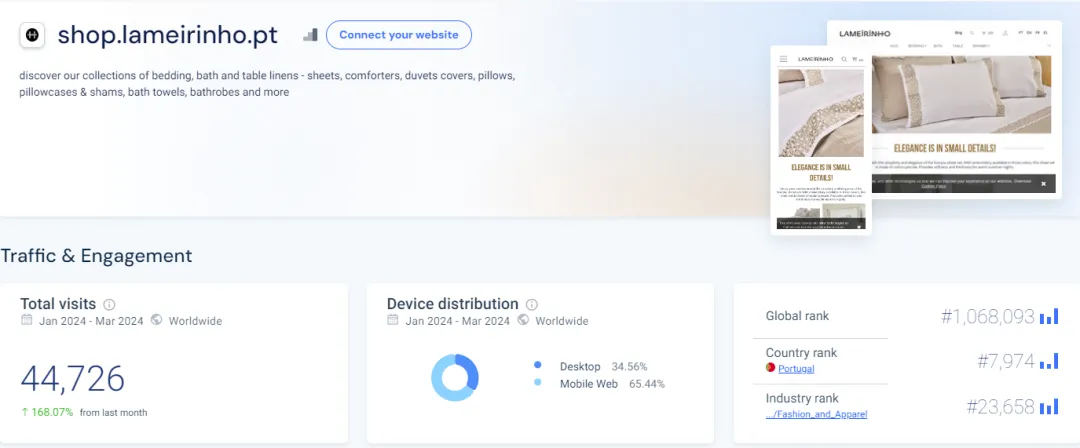This screenshot has width=1080, height=448.
Task: Click bar icon next to Country rank value
Action: [1048, 361]
